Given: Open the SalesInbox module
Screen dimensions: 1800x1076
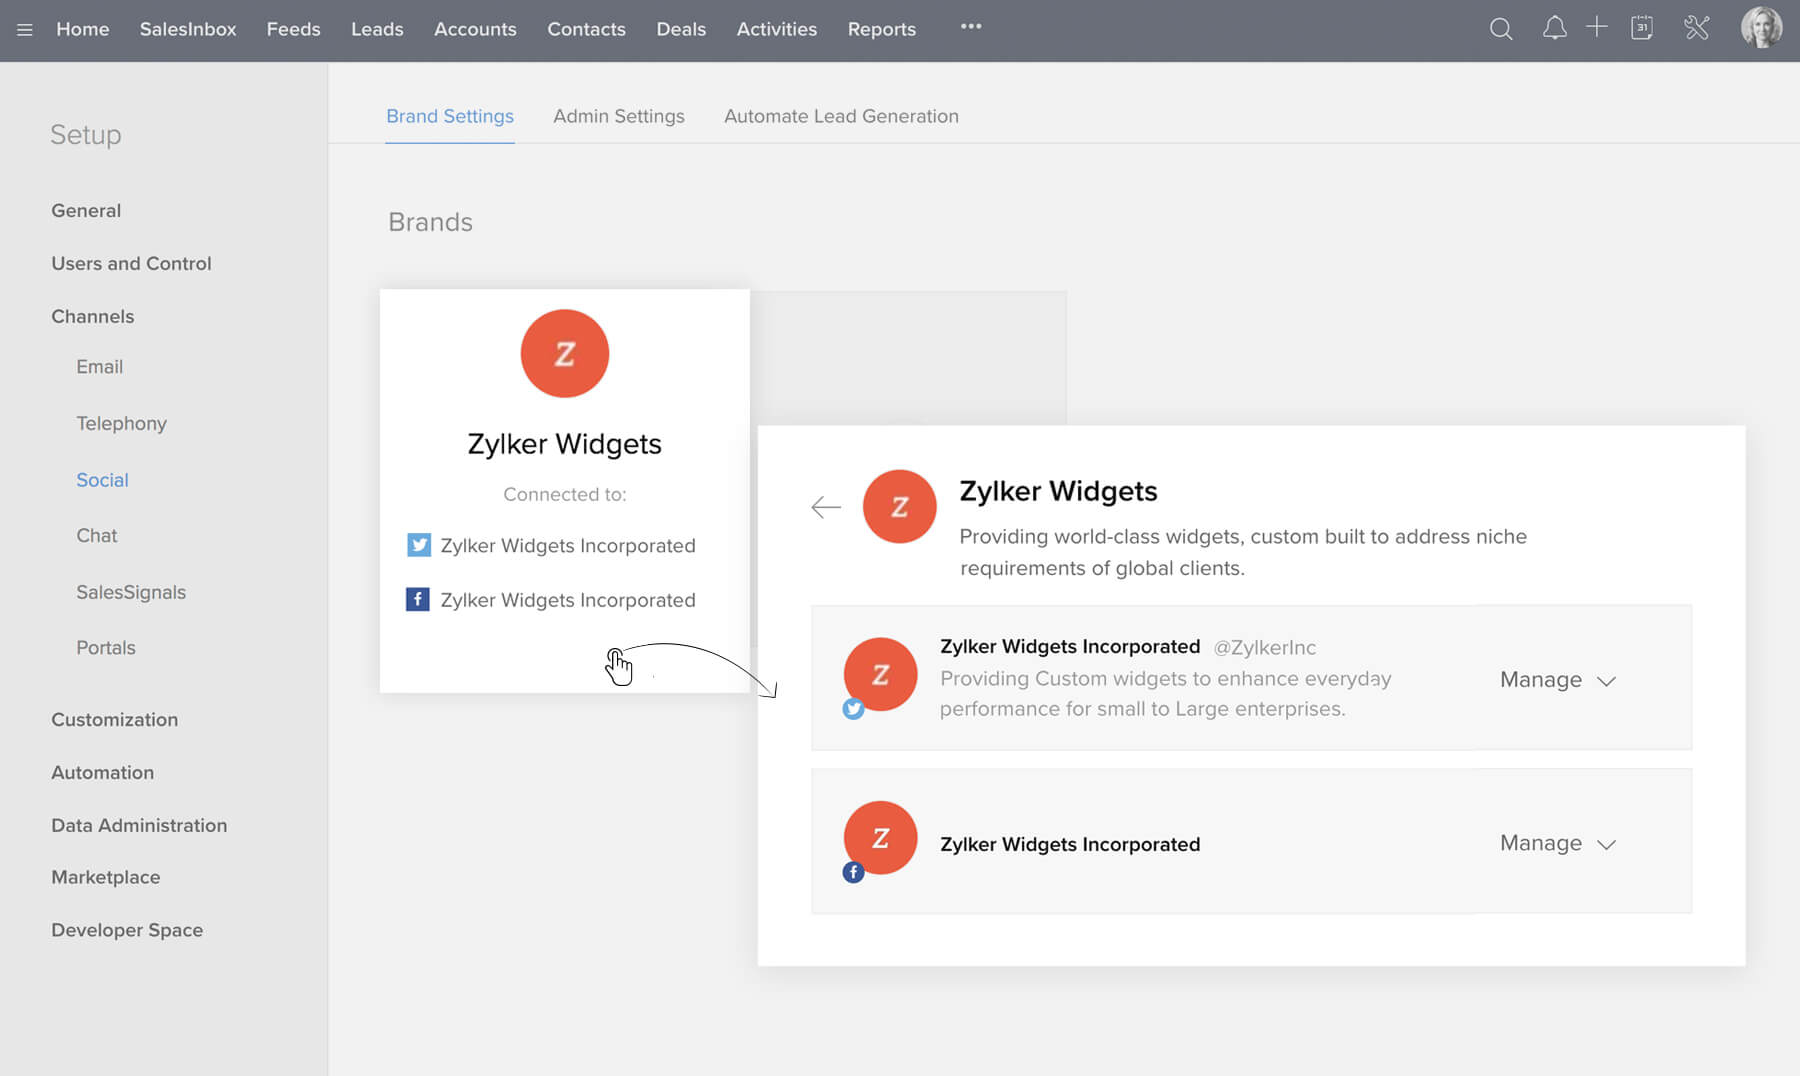Looking at the screenshot, I should (x=188, y=30).
